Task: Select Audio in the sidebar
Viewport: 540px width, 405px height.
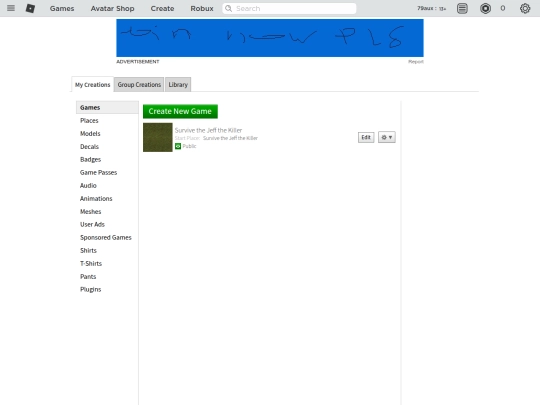Action: click(88, 186)
